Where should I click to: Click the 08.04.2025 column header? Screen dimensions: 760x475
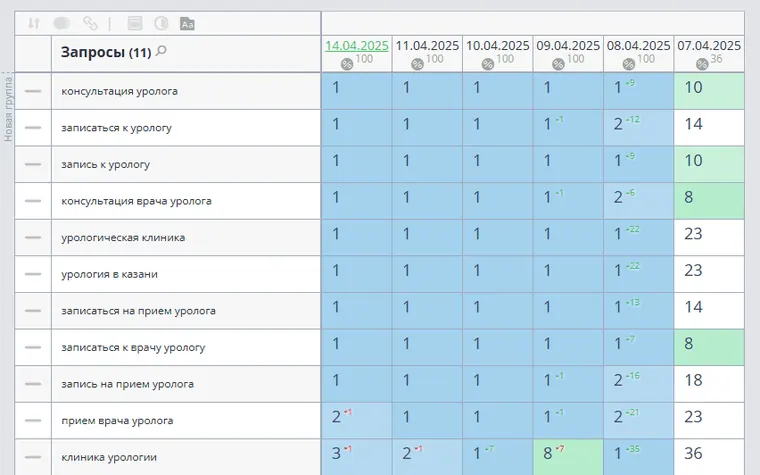(638, 46)
